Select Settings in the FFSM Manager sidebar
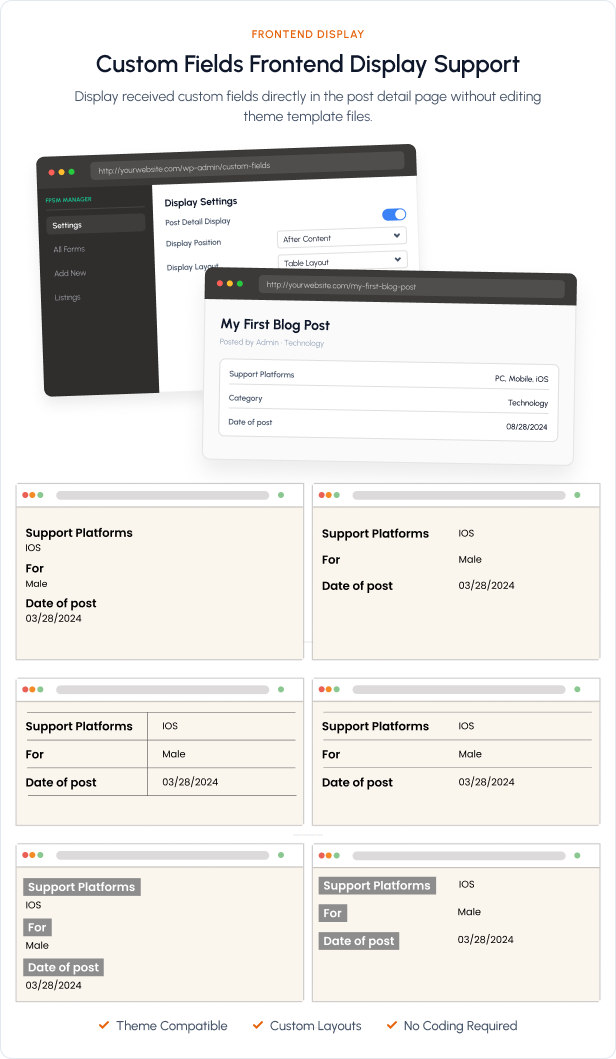Screen dimensions: 616x1059 (96, 225)
